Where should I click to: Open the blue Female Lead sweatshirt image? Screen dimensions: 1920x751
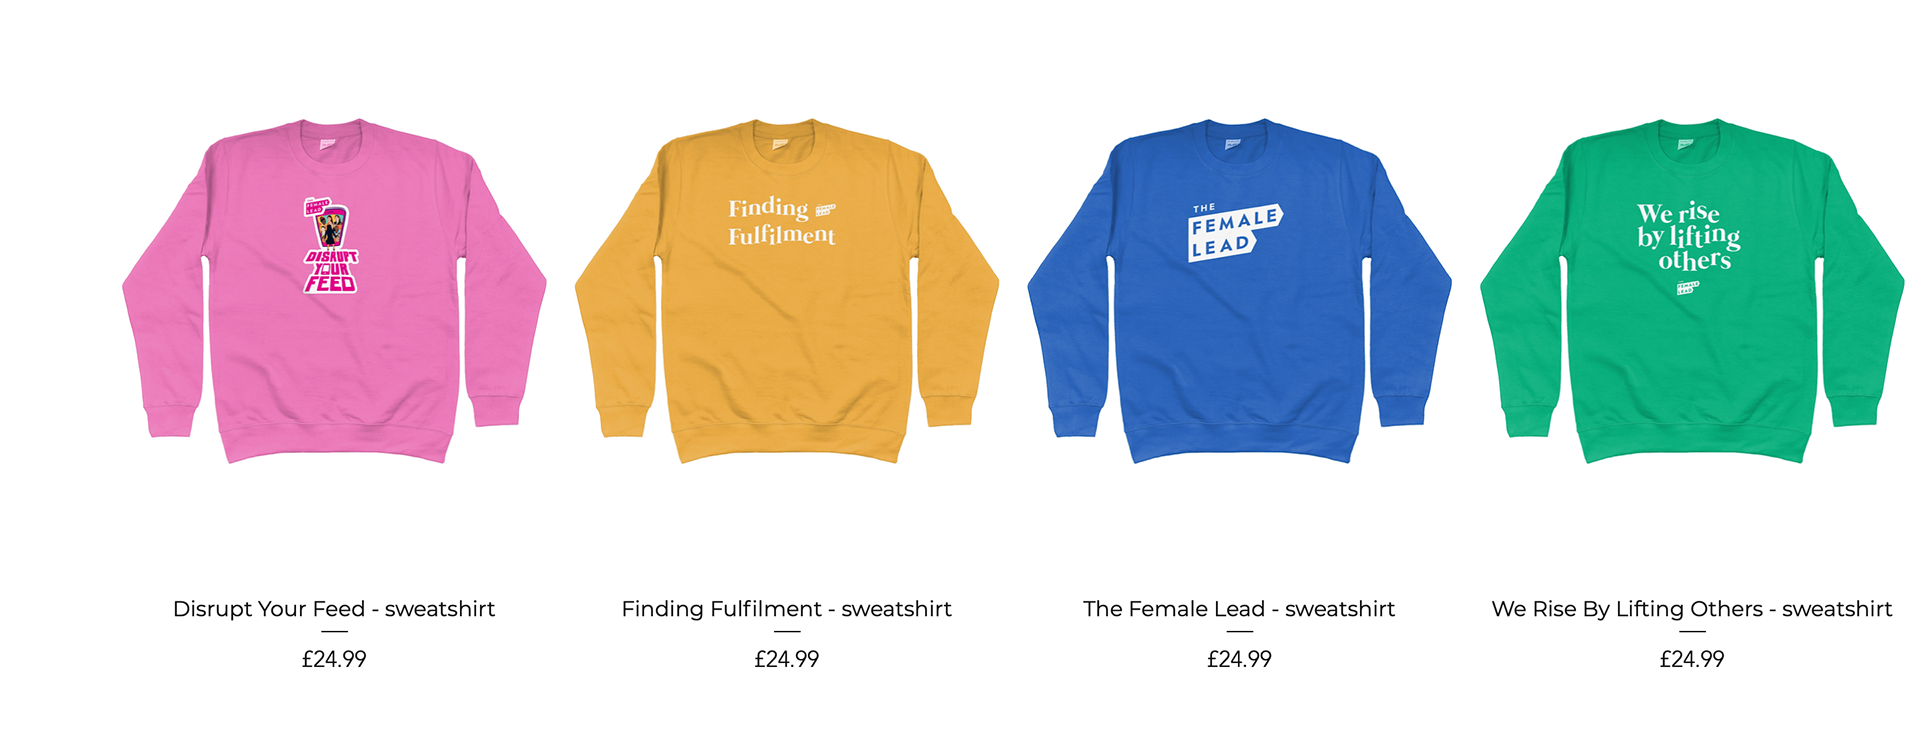coord(1239,291)
